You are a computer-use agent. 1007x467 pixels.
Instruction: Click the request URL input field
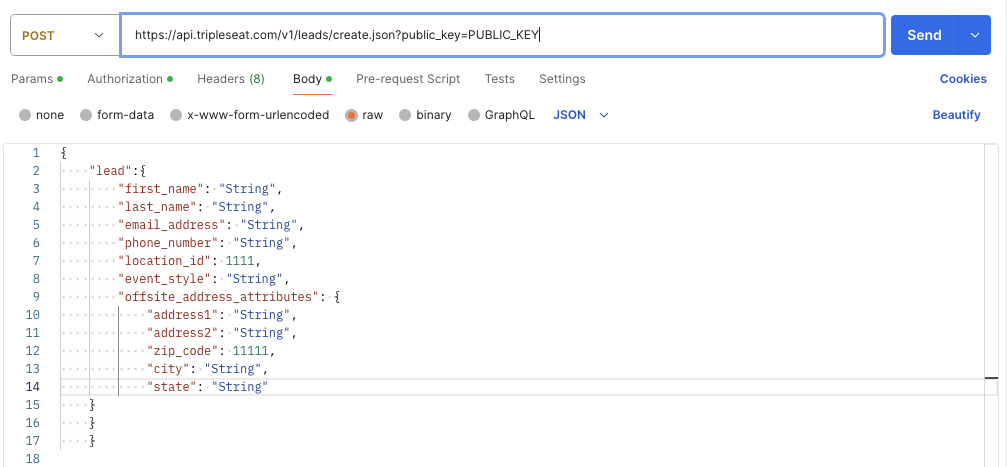pos(502,35)
